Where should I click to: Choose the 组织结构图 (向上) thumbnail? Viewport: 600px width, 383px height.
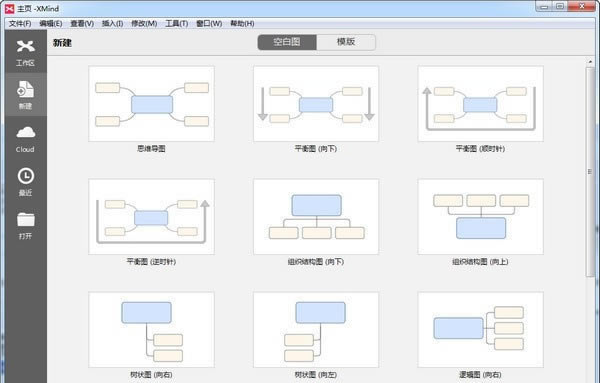481,217
